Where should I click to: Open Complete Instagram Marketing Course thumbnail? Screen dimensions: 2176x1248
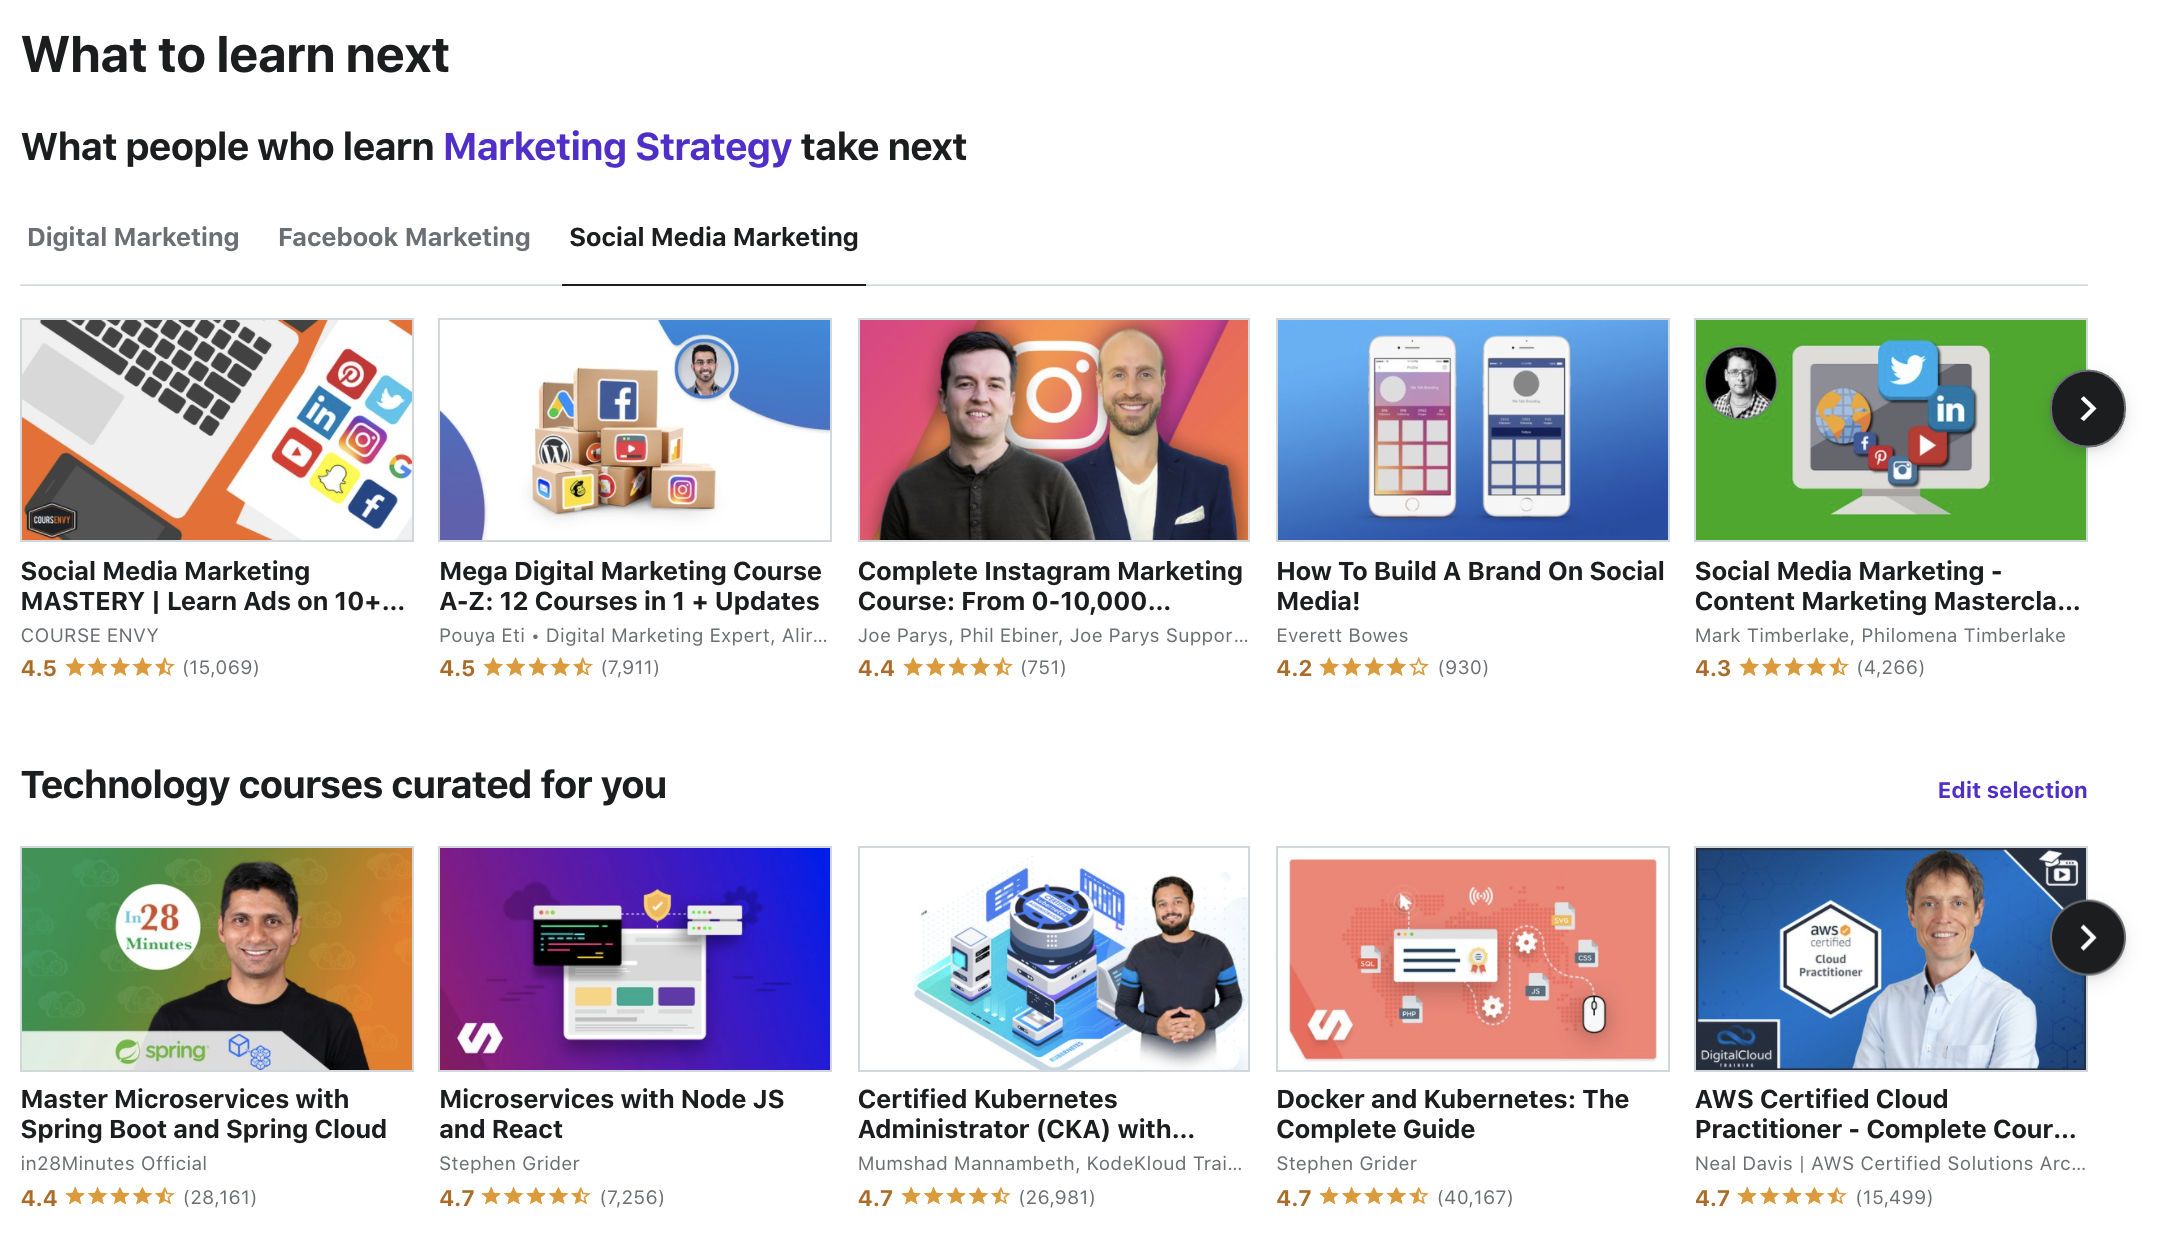pos(1053,430)
